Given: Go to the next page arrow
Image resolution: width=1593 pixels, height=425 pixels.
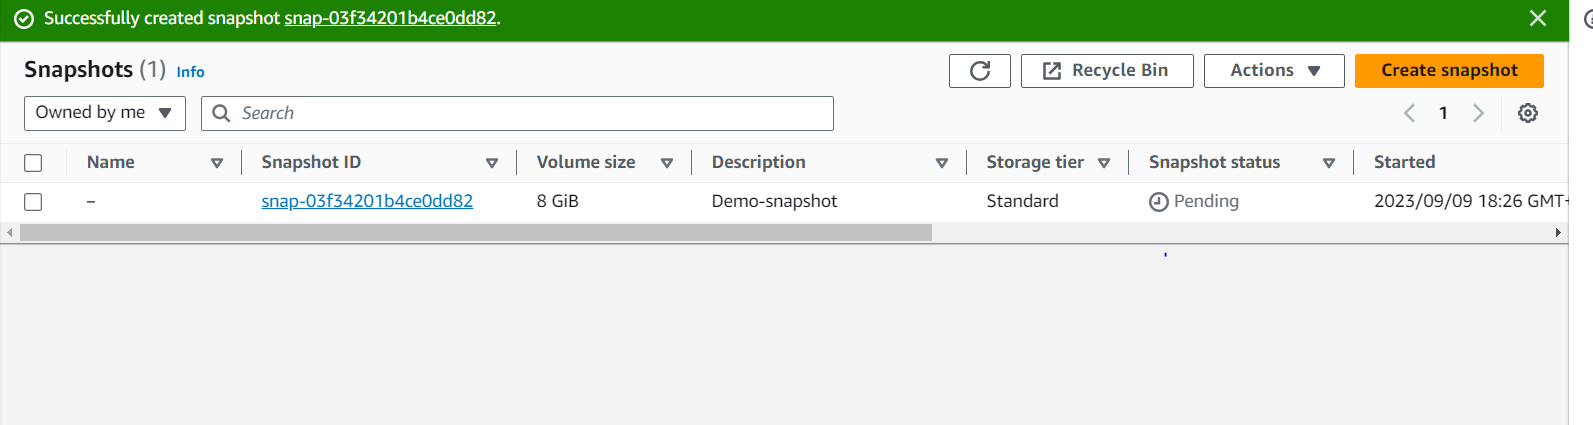Looking at the screenshot, I should tap(1478, 113).
